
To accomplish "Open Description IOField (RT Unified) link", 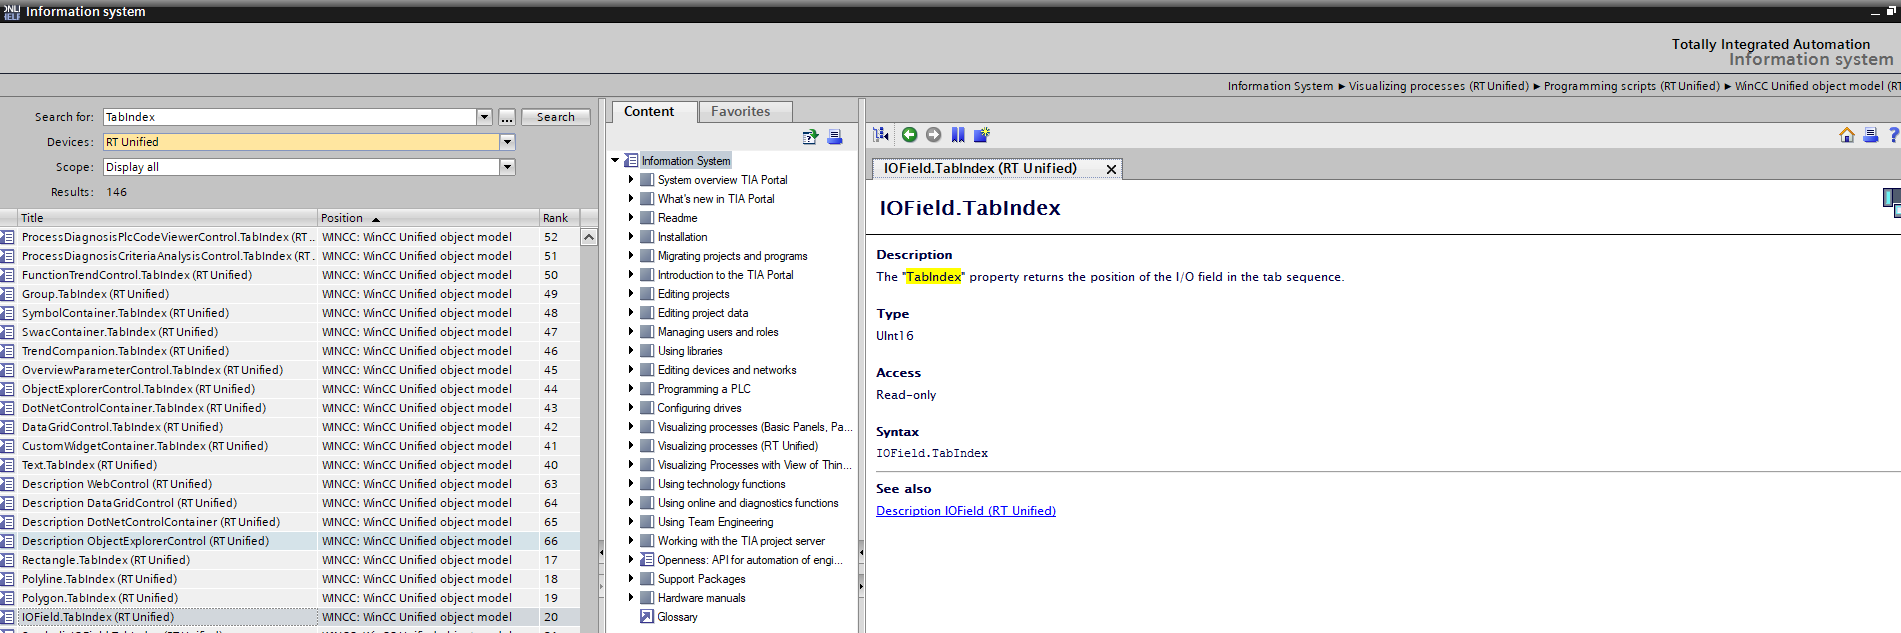I will [966, 511].
